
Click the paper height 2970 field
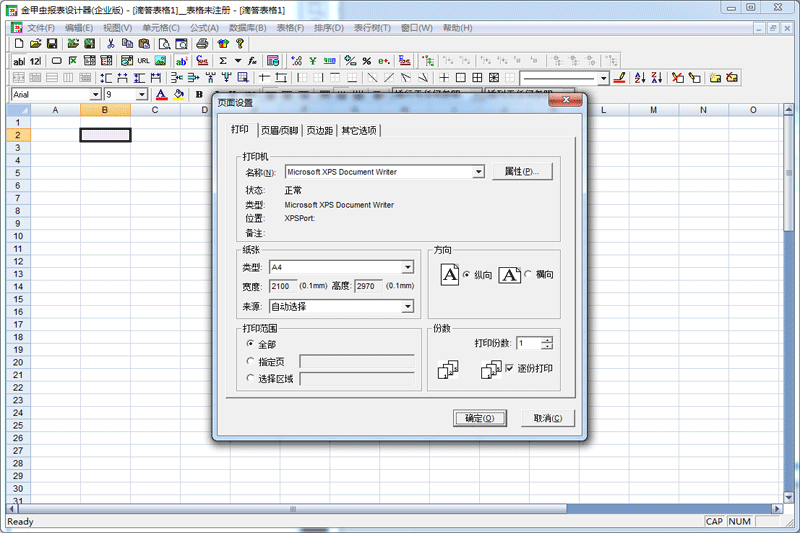368,286
